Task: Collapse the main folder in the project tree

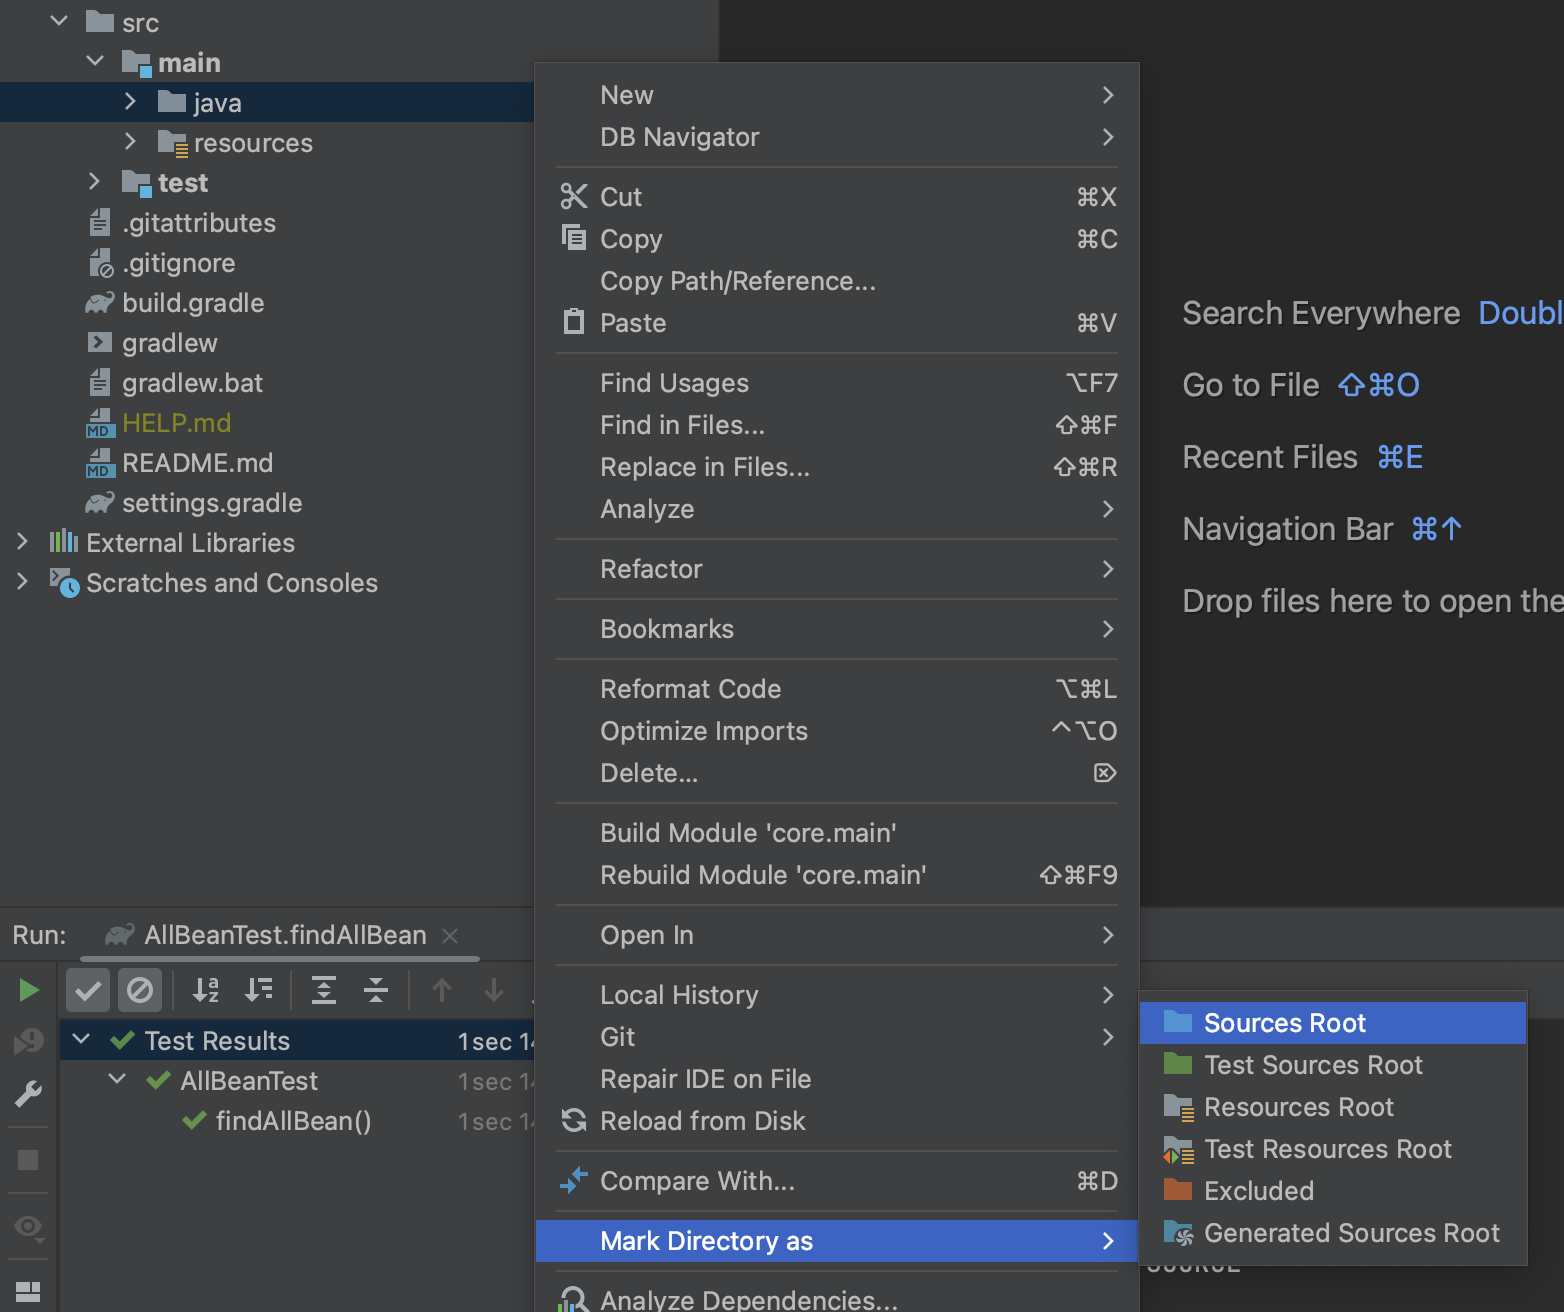Action: point(95,61)
